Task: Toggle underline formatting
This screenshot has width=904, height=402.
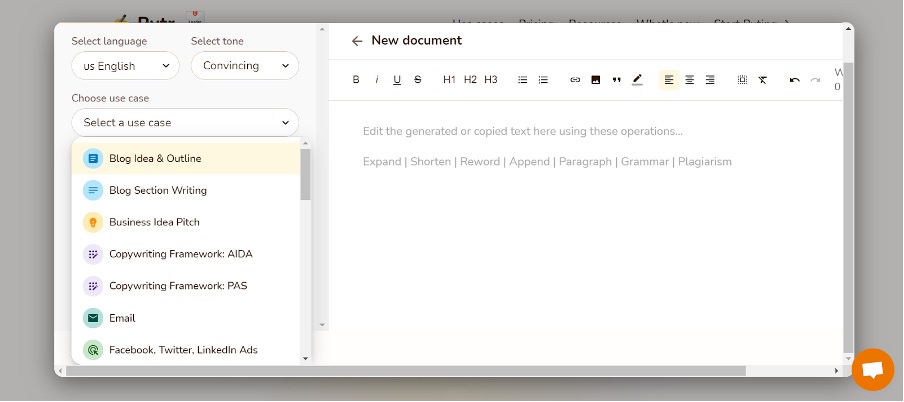Action: coord(397,80)
